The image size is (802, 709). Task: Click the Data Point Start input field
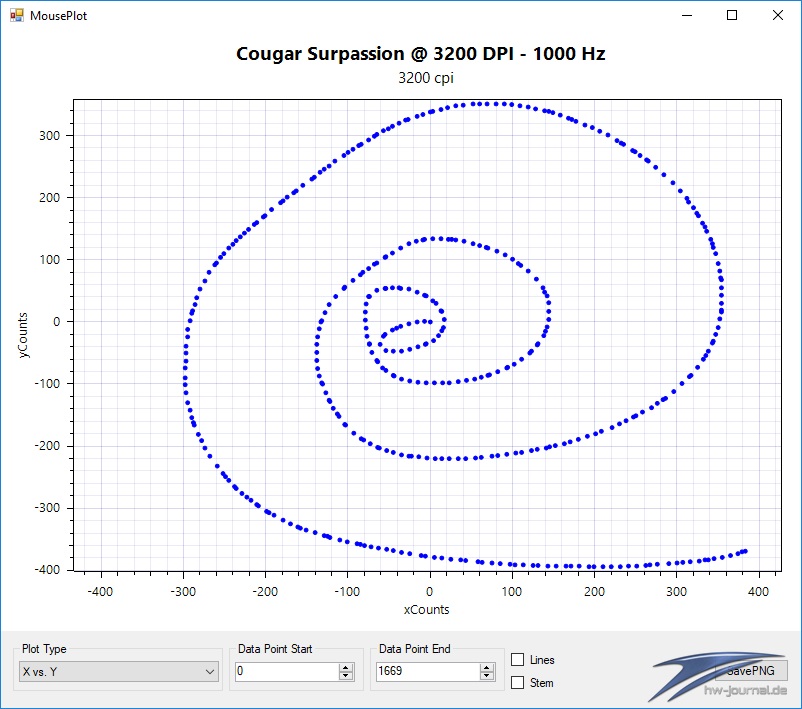(287, 671)
